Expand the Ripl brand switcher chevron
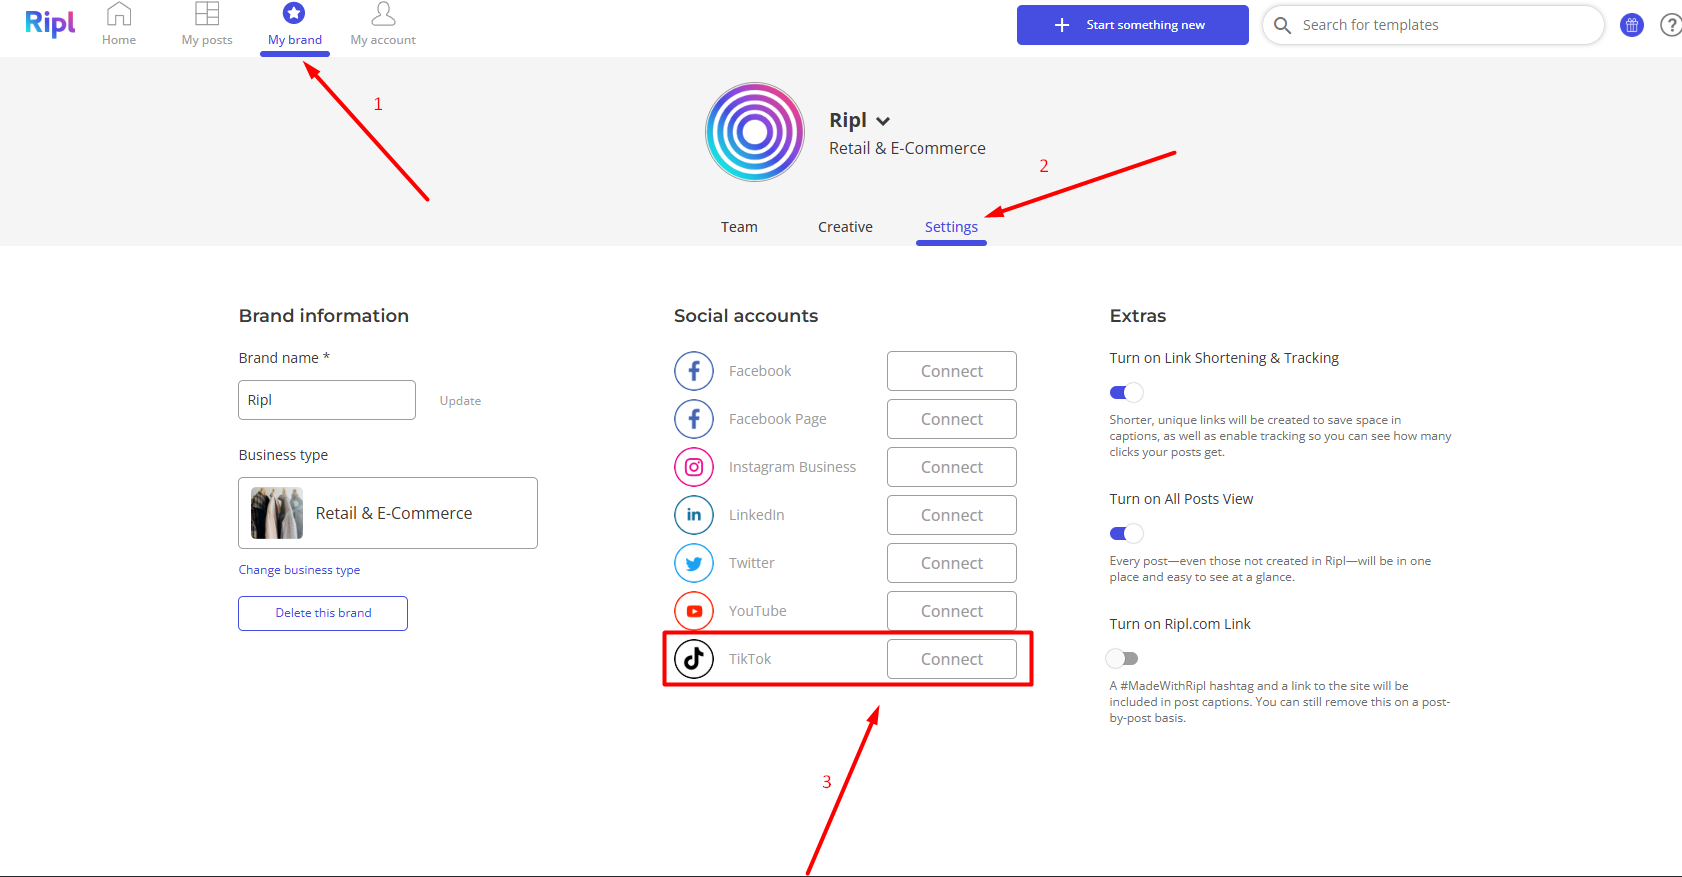This screenshot has height=877, width=1682. pyautogui.click(x=883, y=121)
